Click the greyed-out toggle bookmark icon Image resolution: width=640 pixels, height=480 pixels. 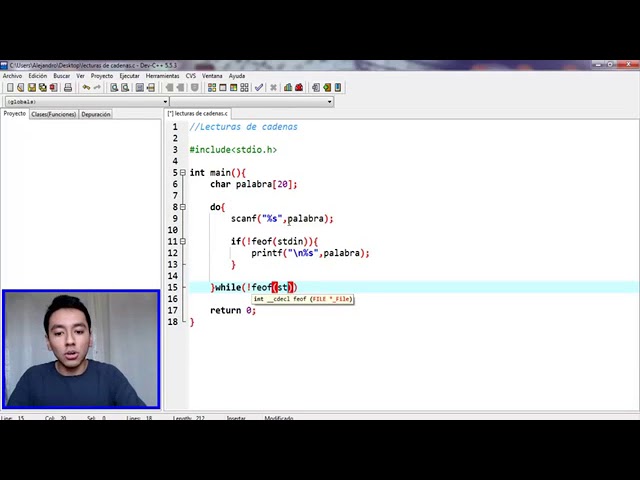pos(195,87)
